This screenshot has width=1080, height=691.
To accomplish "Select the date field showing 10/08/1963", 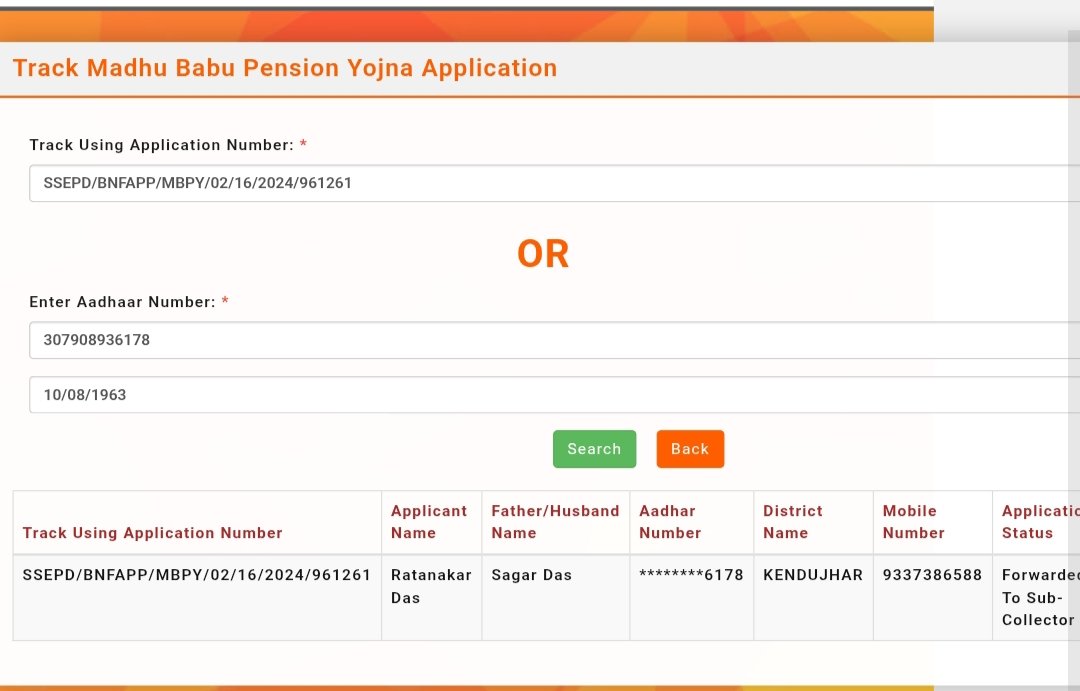I will pyautogui.click(x=554, y=395).
